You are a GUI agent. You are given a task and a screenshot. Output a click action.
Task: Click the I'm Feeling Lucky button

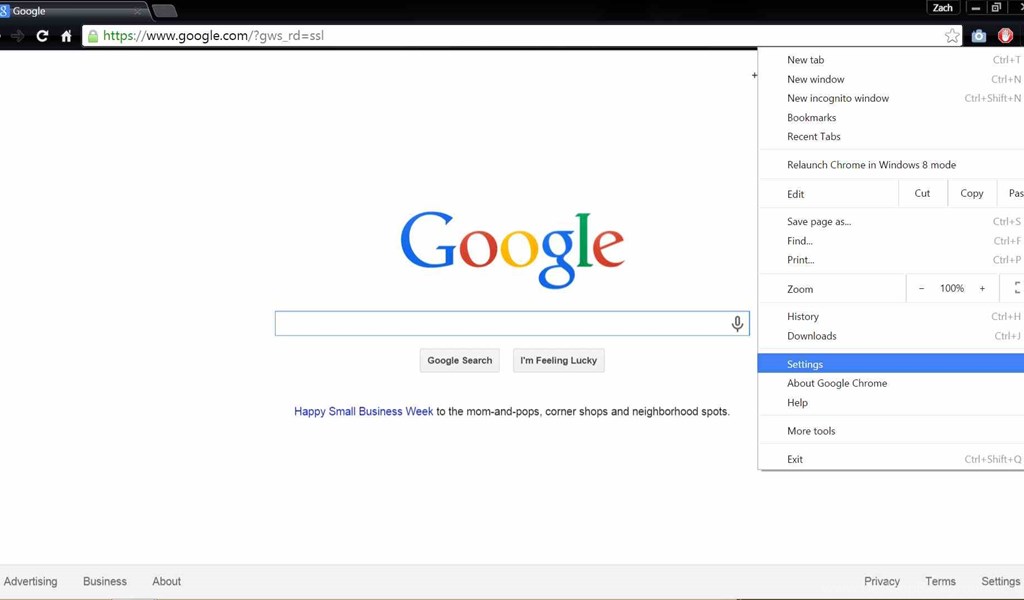[558, 360]
